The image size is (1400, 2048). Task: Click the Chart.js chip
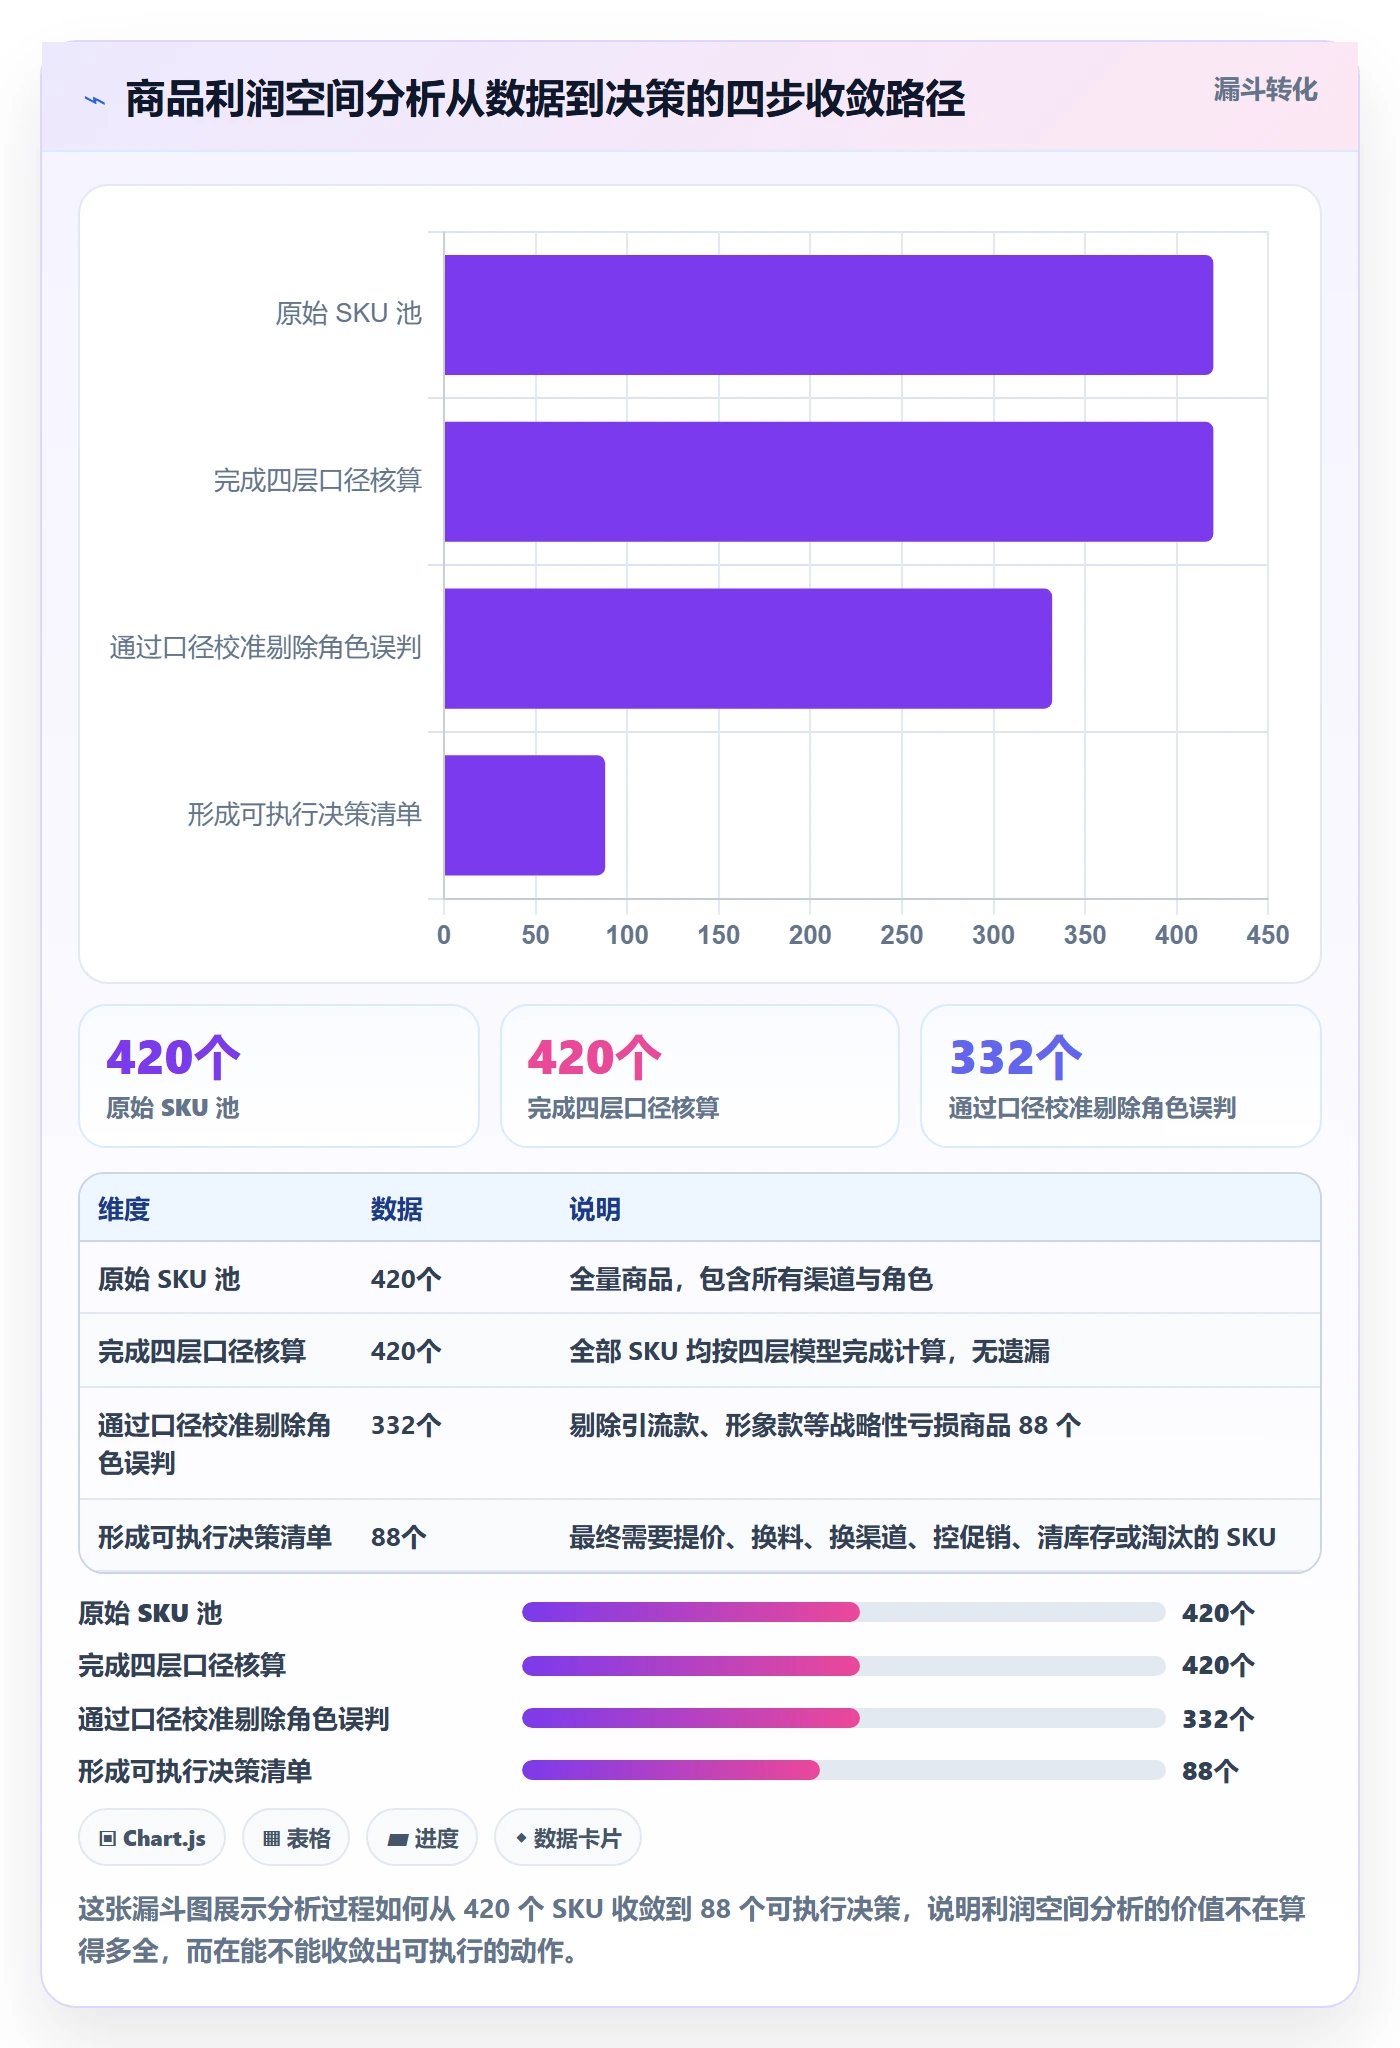(152, 1838)
